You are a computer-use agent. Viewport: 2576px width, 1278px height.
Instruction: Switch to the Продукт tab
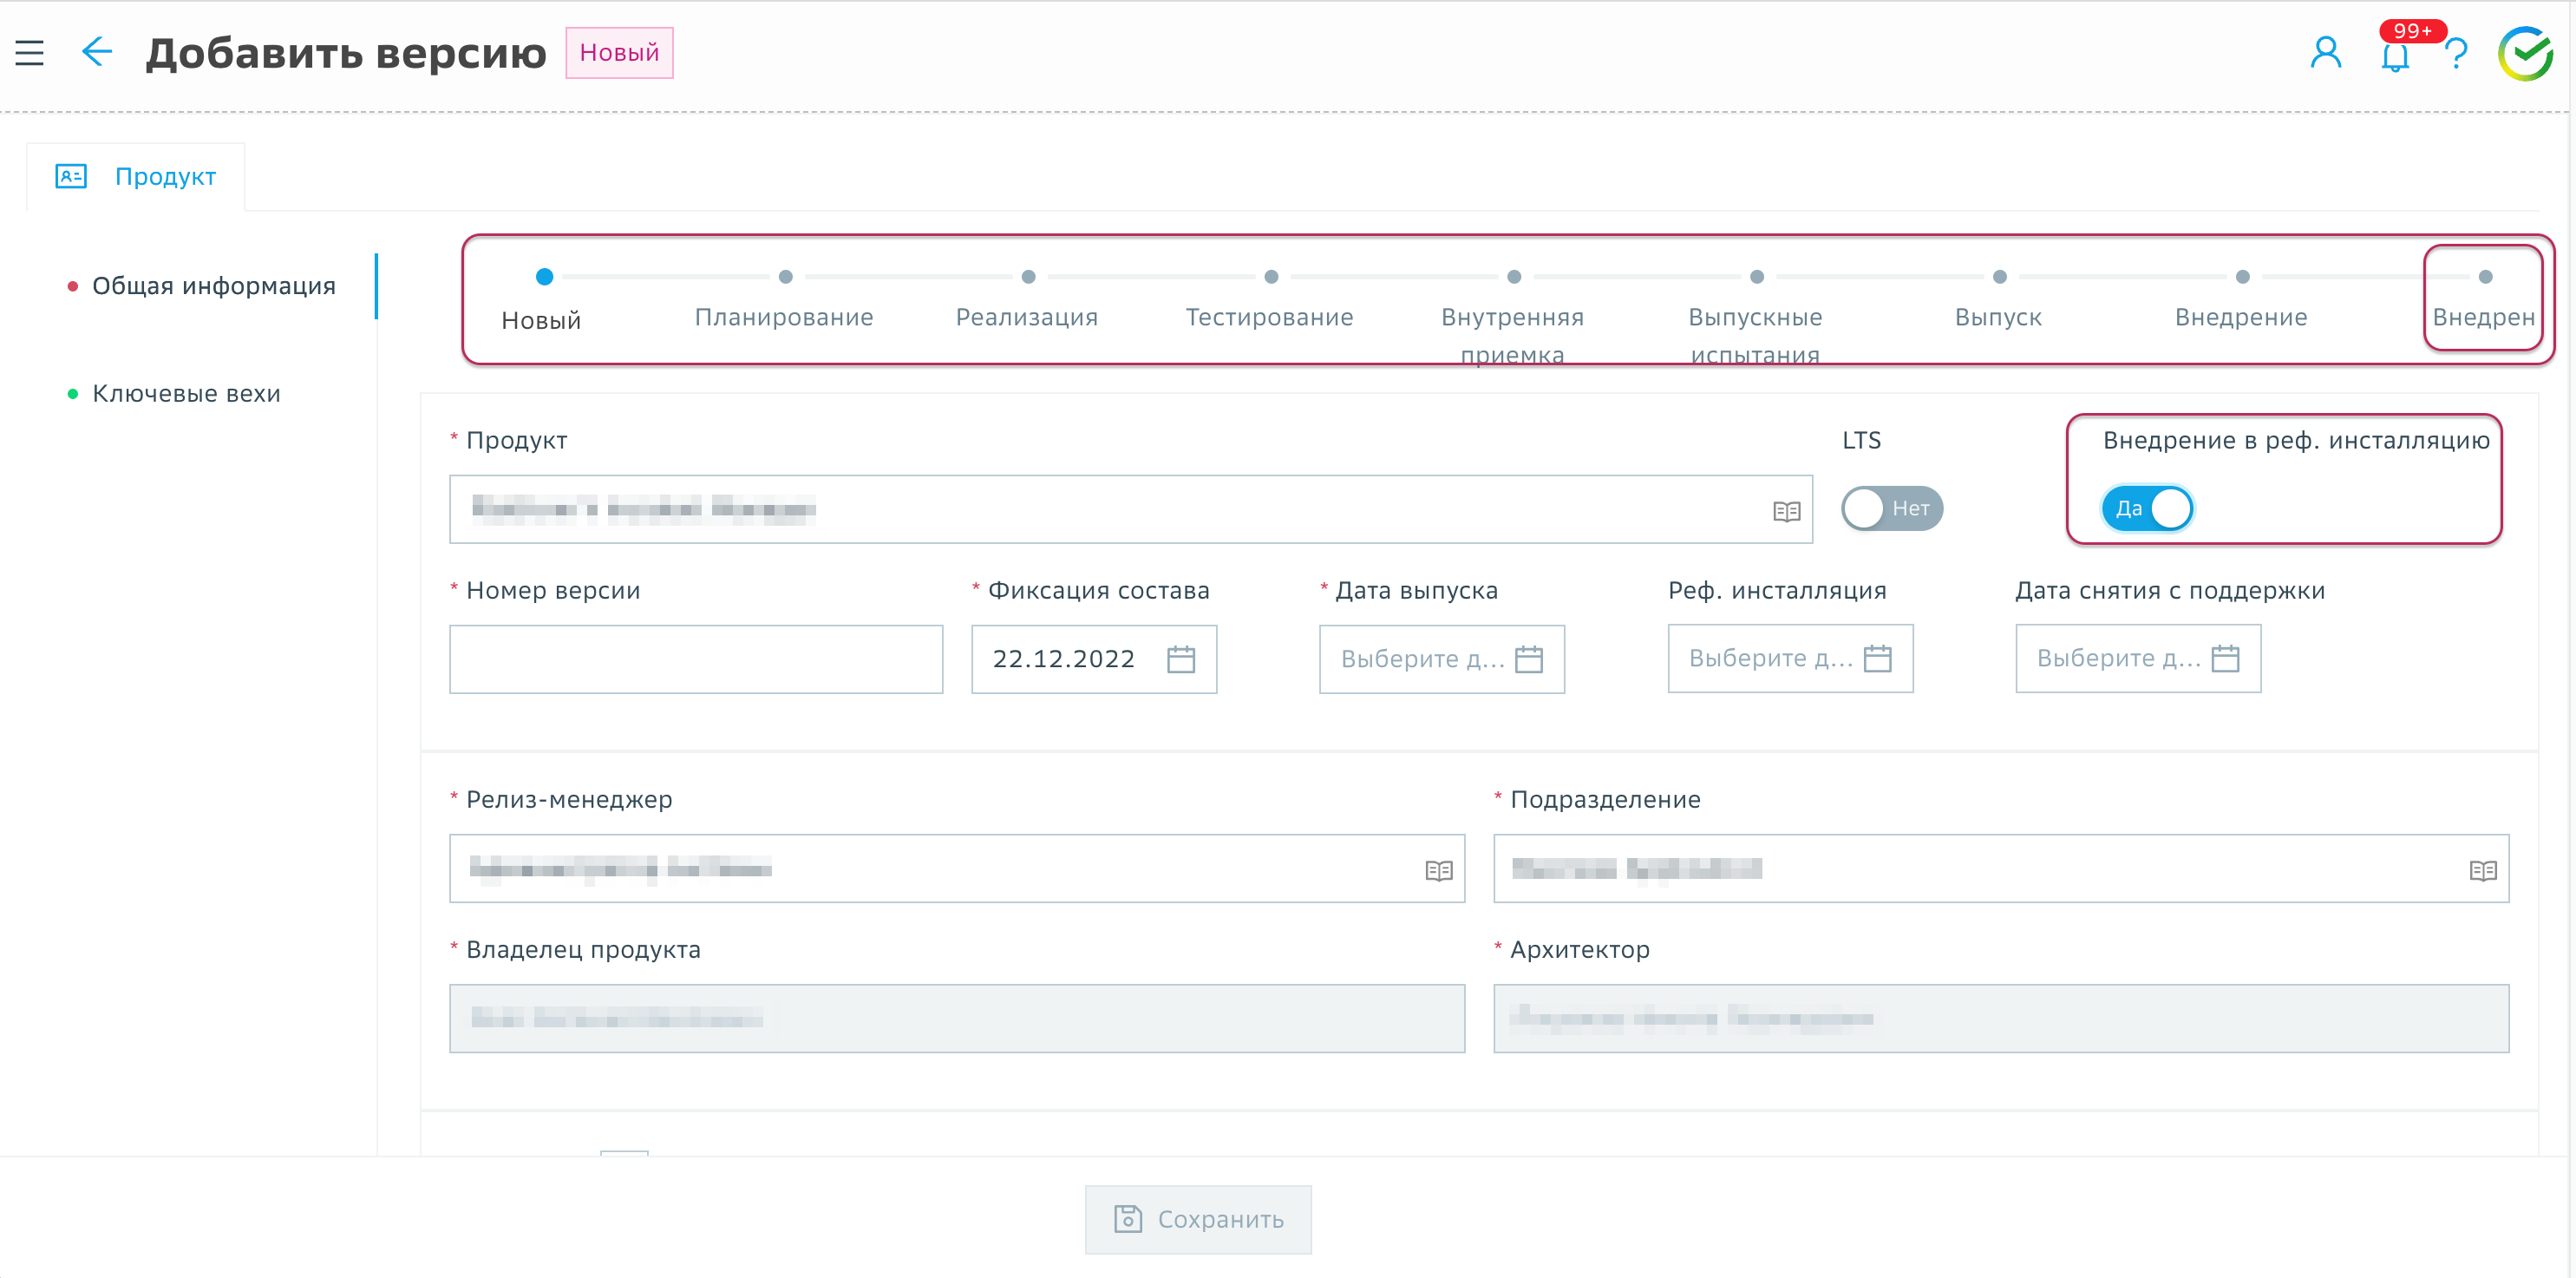coord(136,177)
